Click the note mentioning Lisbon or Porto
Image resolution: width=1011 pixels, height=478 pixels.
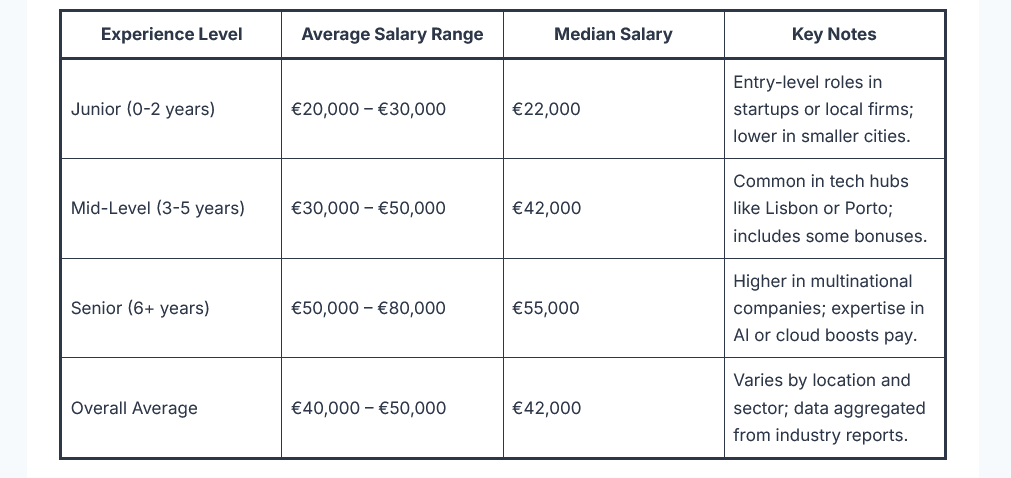click(x=830, y=208)
